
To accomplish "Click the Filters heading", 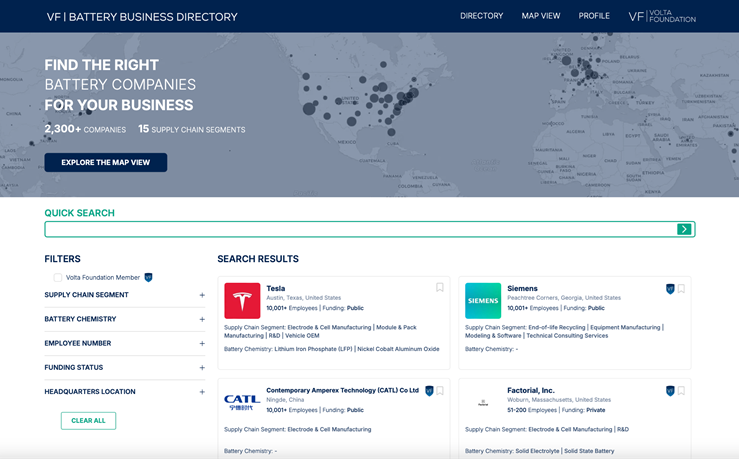I will (62, 259).
